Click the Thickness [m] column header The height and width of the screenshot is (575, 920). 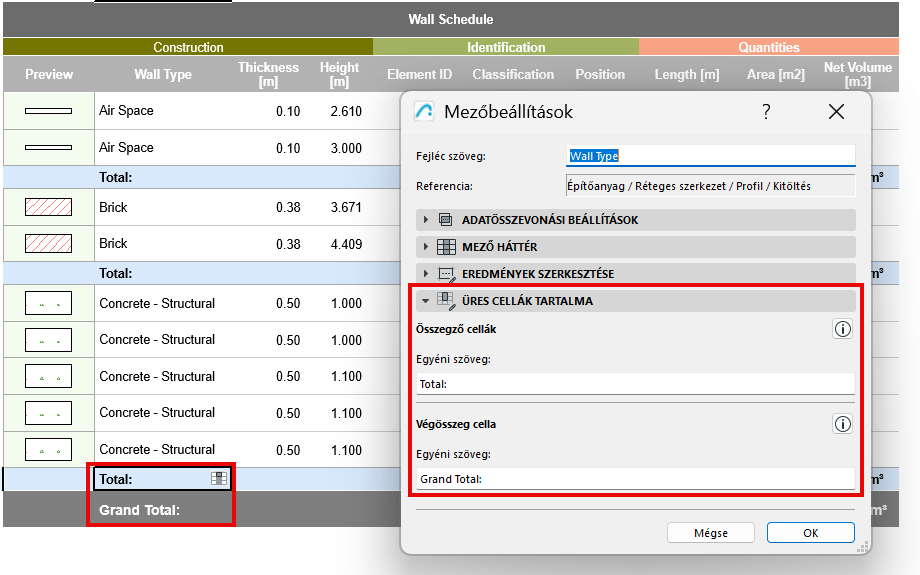tap(268, 75)
